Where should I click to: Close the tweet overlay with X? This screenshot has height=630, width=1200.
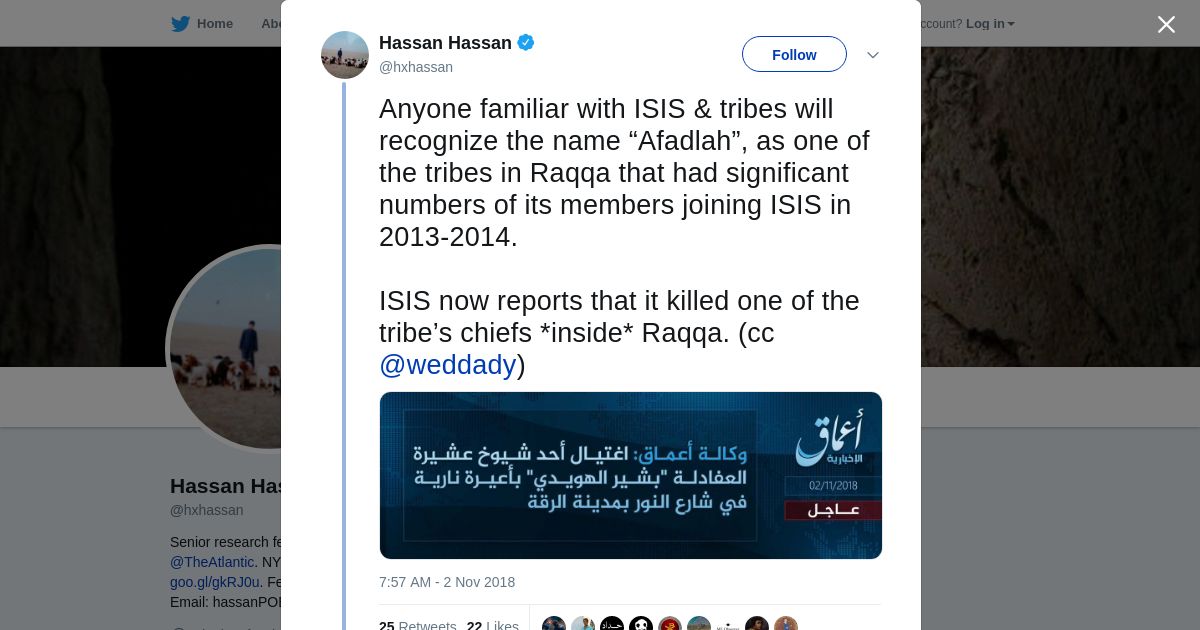pos(1166,25)
